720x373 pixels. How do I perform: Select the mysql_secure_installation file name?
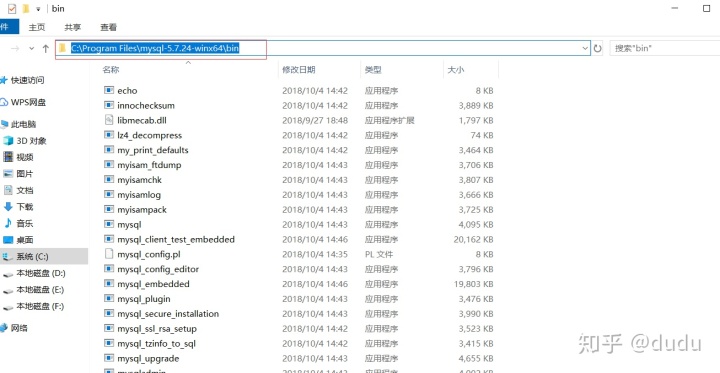[168, 314]
